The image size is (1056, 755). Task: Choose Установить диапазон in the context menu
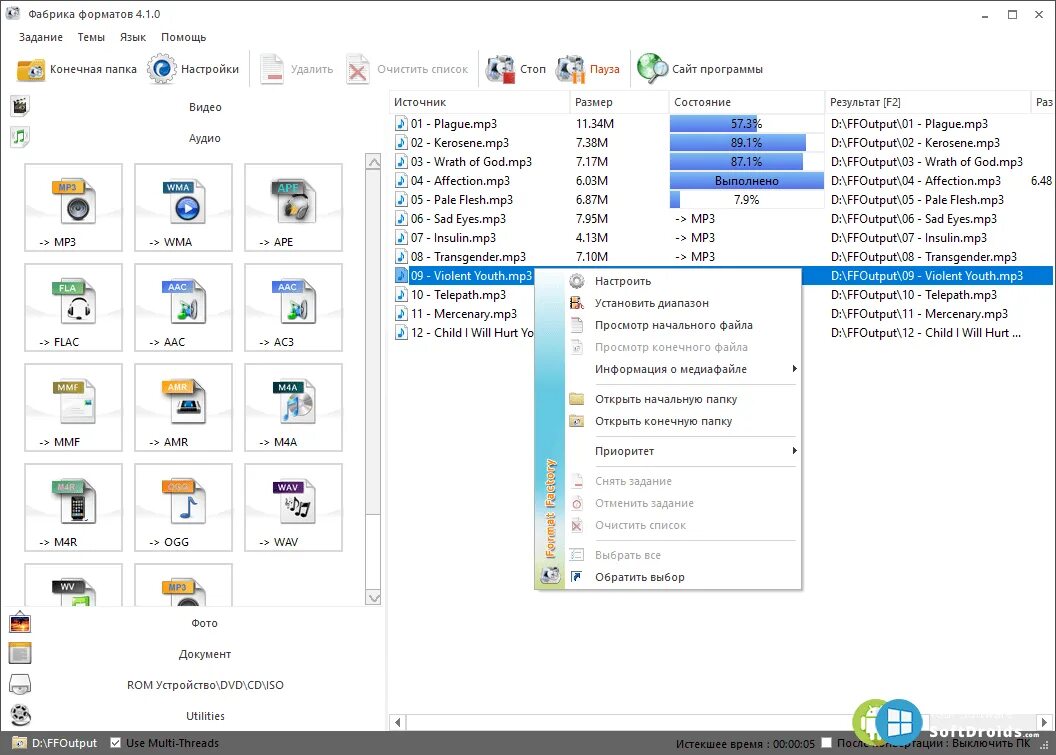[683, 303]
